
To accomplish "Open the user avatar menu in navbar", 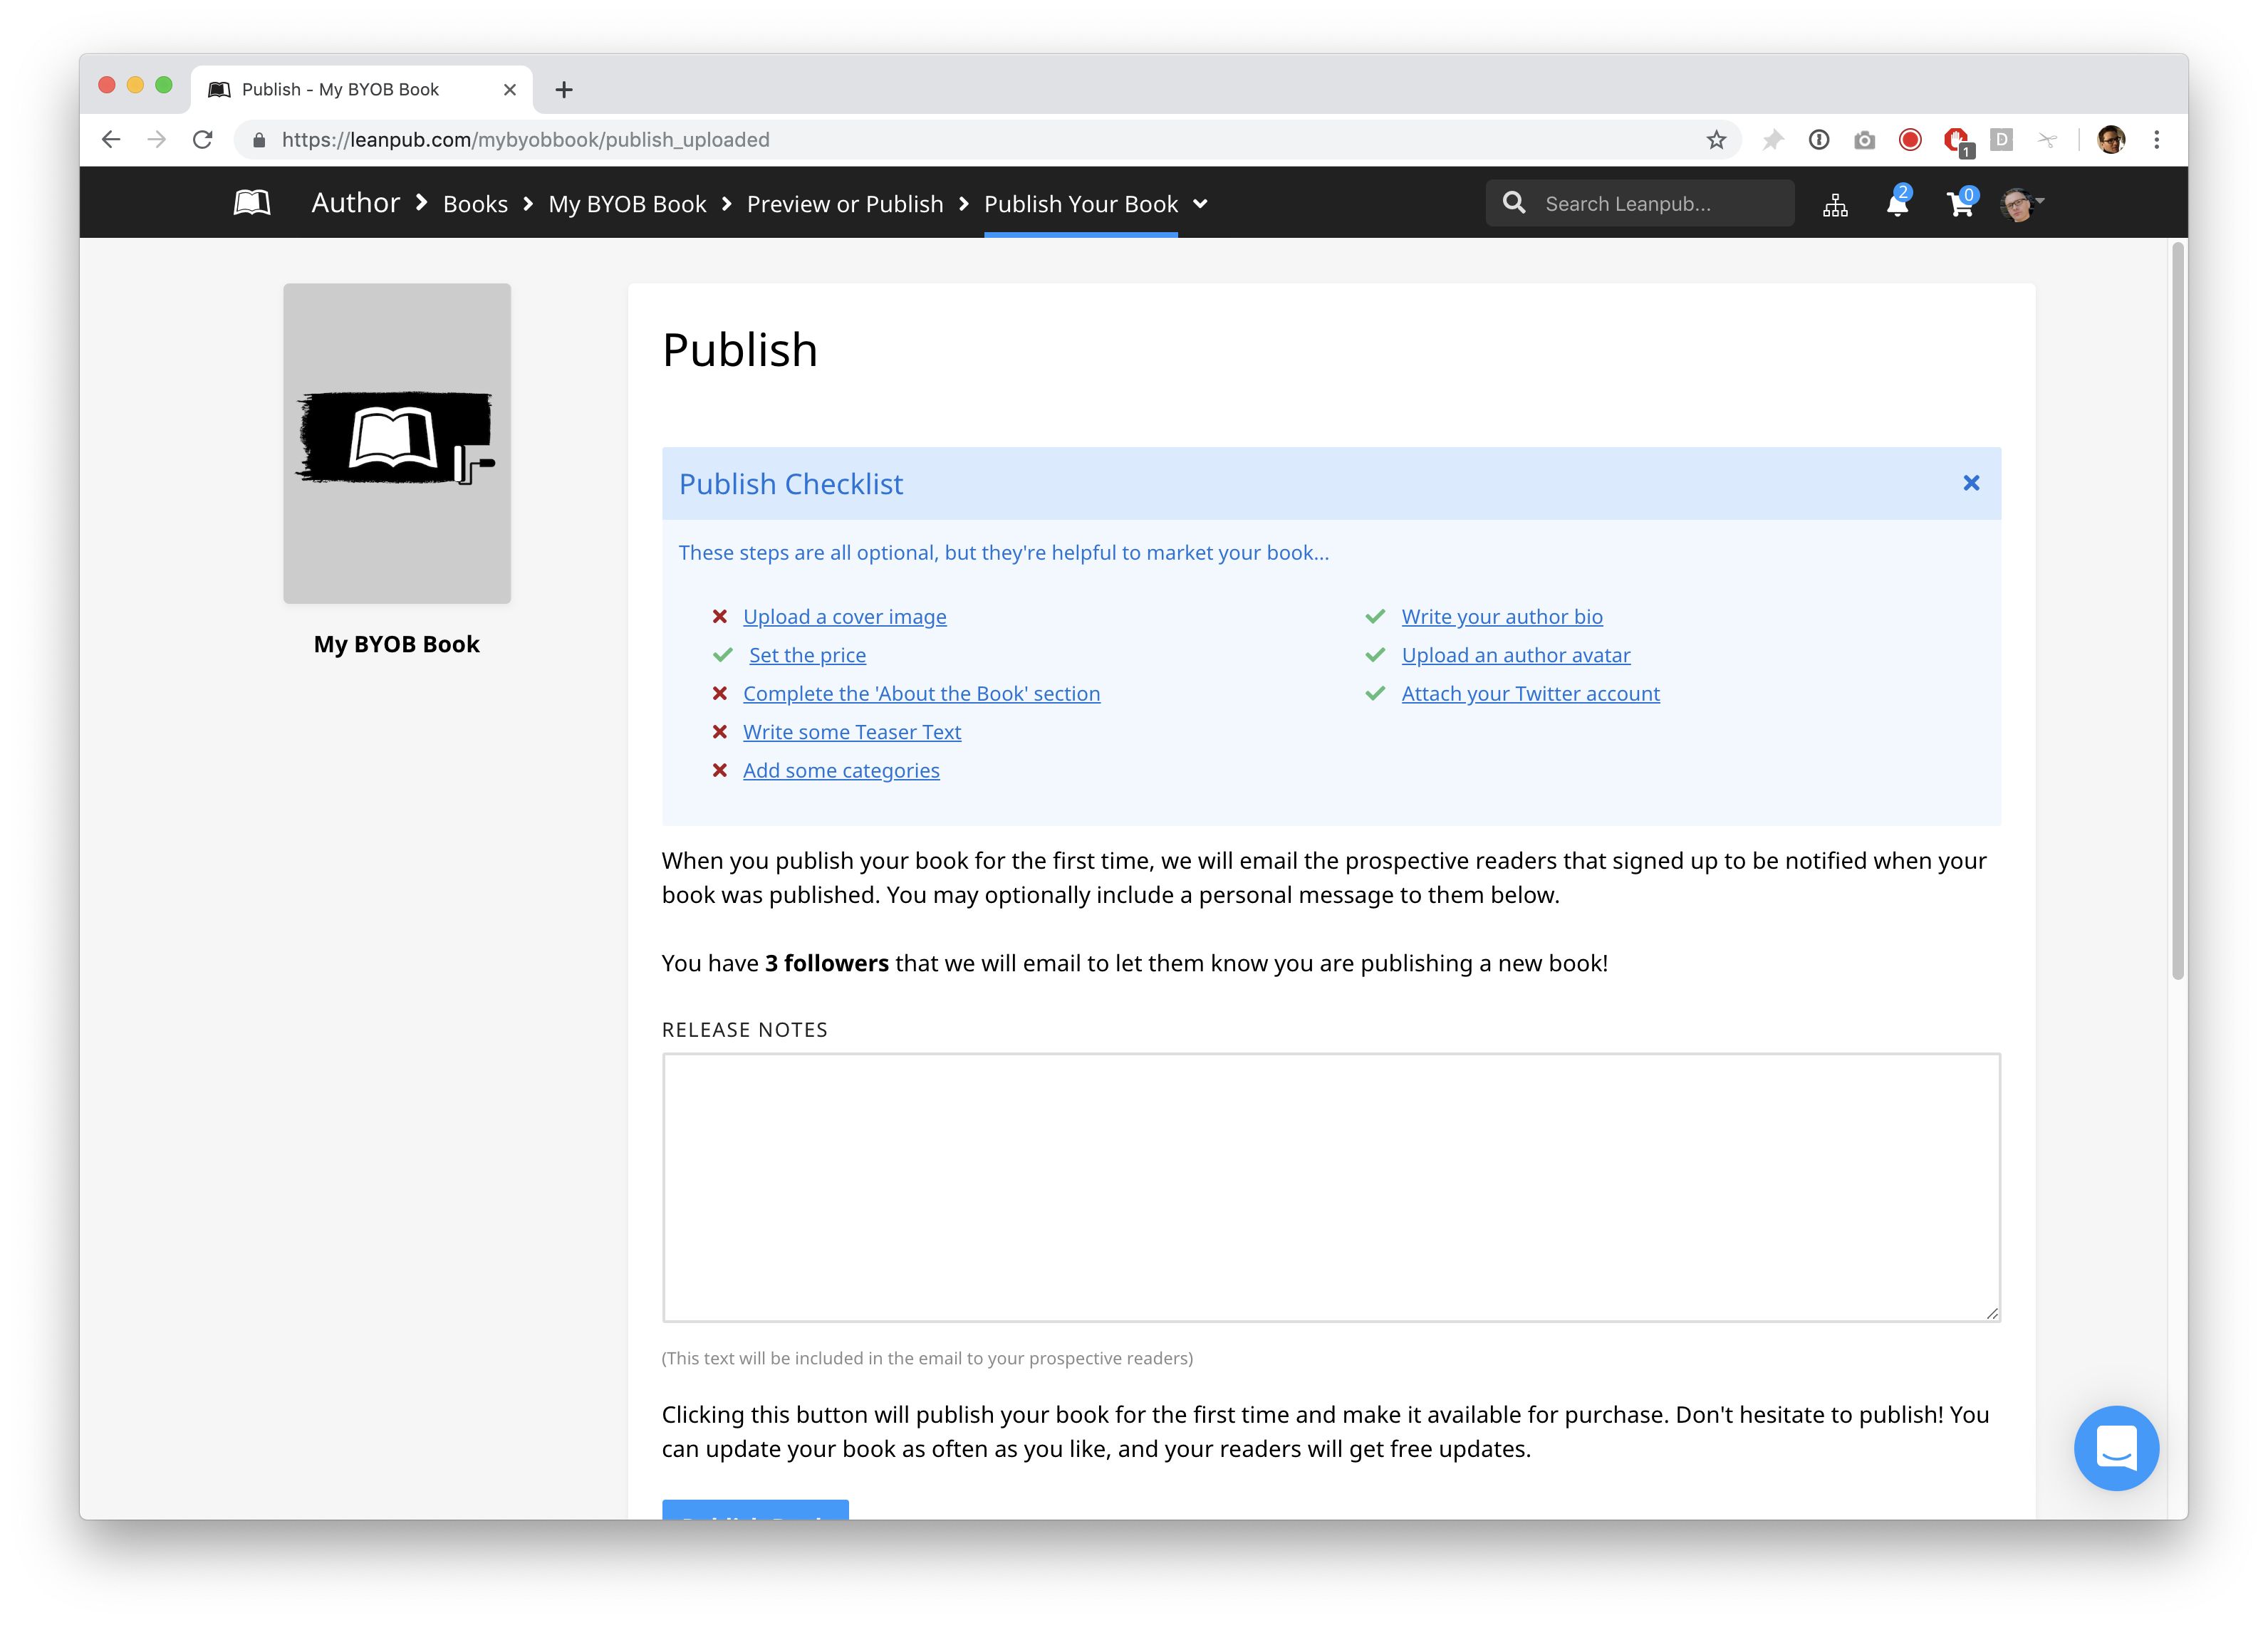I will click(x=2021, y=204).
